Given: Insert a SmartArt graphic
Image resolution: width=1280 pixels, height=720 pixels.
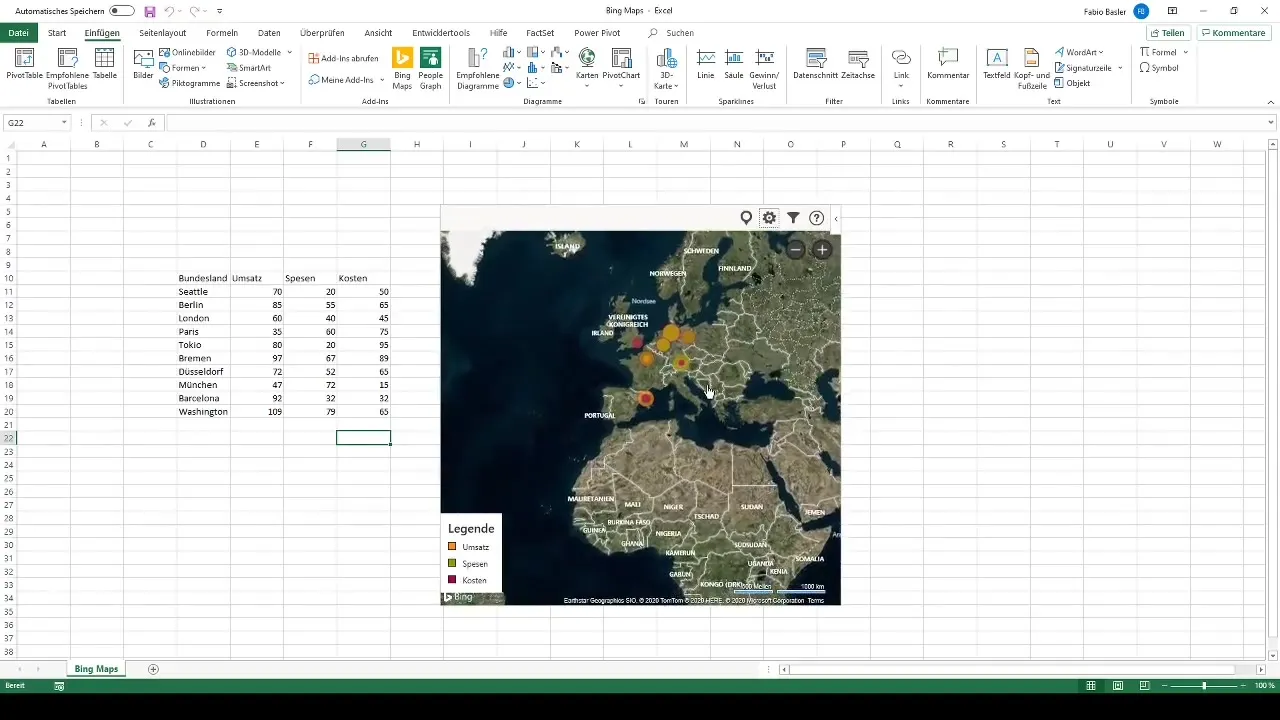Looking at the screenshot, I should pyautogui.click(x=248, y=68).
